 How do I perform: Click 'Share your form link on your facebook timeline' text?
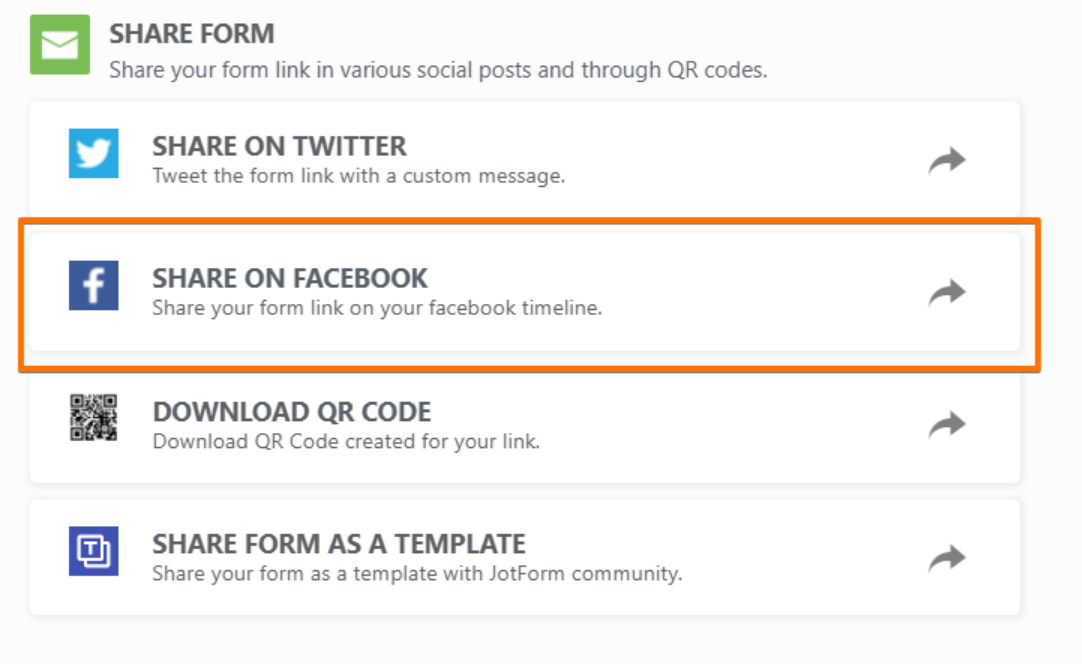(377, 308)
